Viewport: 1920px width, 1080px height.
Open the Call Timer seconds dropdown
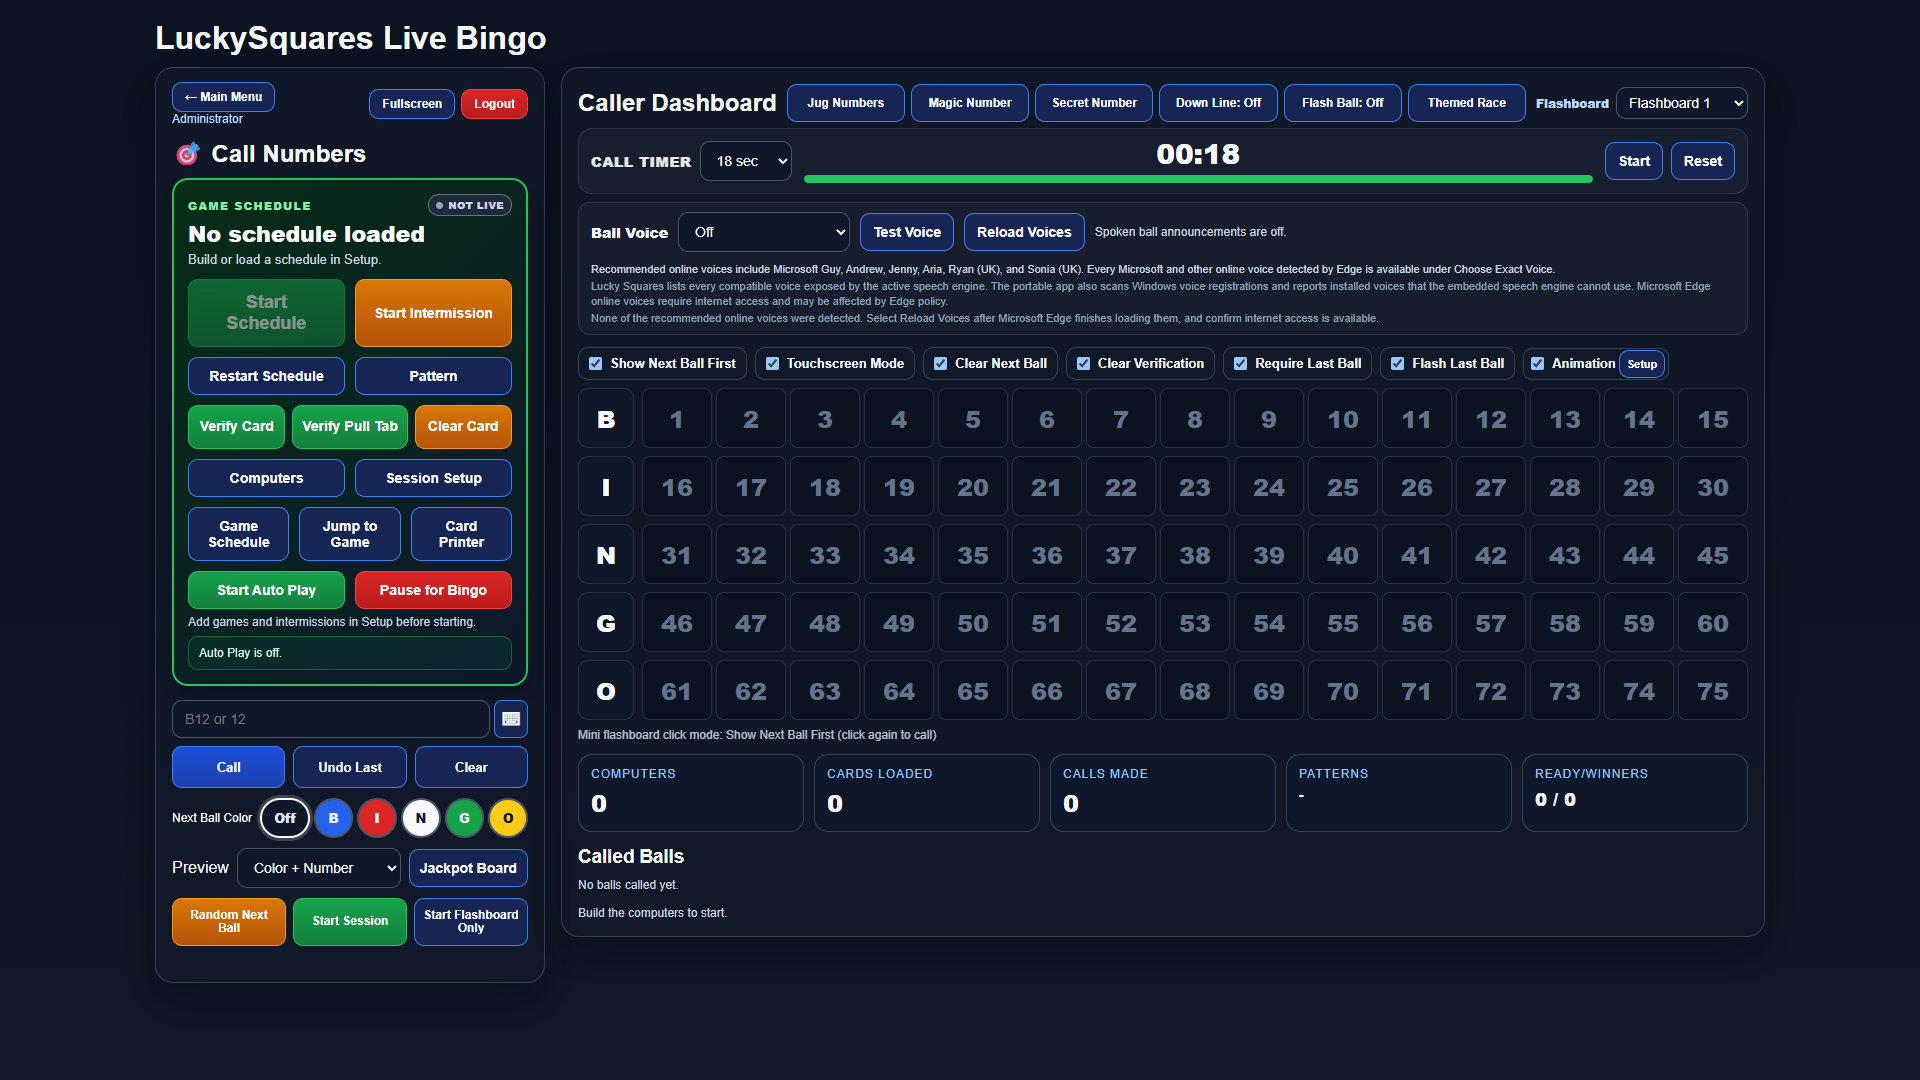(746, 161)
